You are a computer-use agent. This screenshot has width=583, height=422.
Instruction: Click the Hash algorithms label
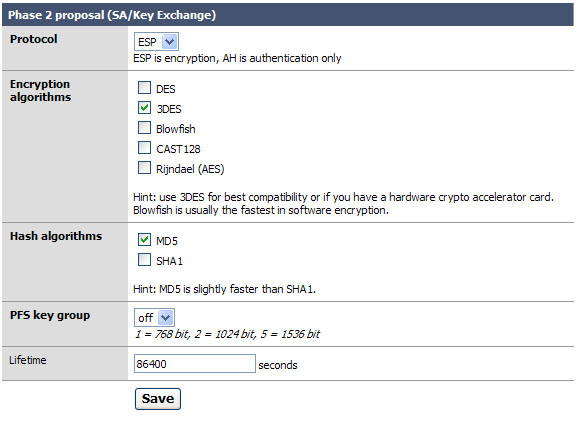pyautogui.click(x=56, y=236)
